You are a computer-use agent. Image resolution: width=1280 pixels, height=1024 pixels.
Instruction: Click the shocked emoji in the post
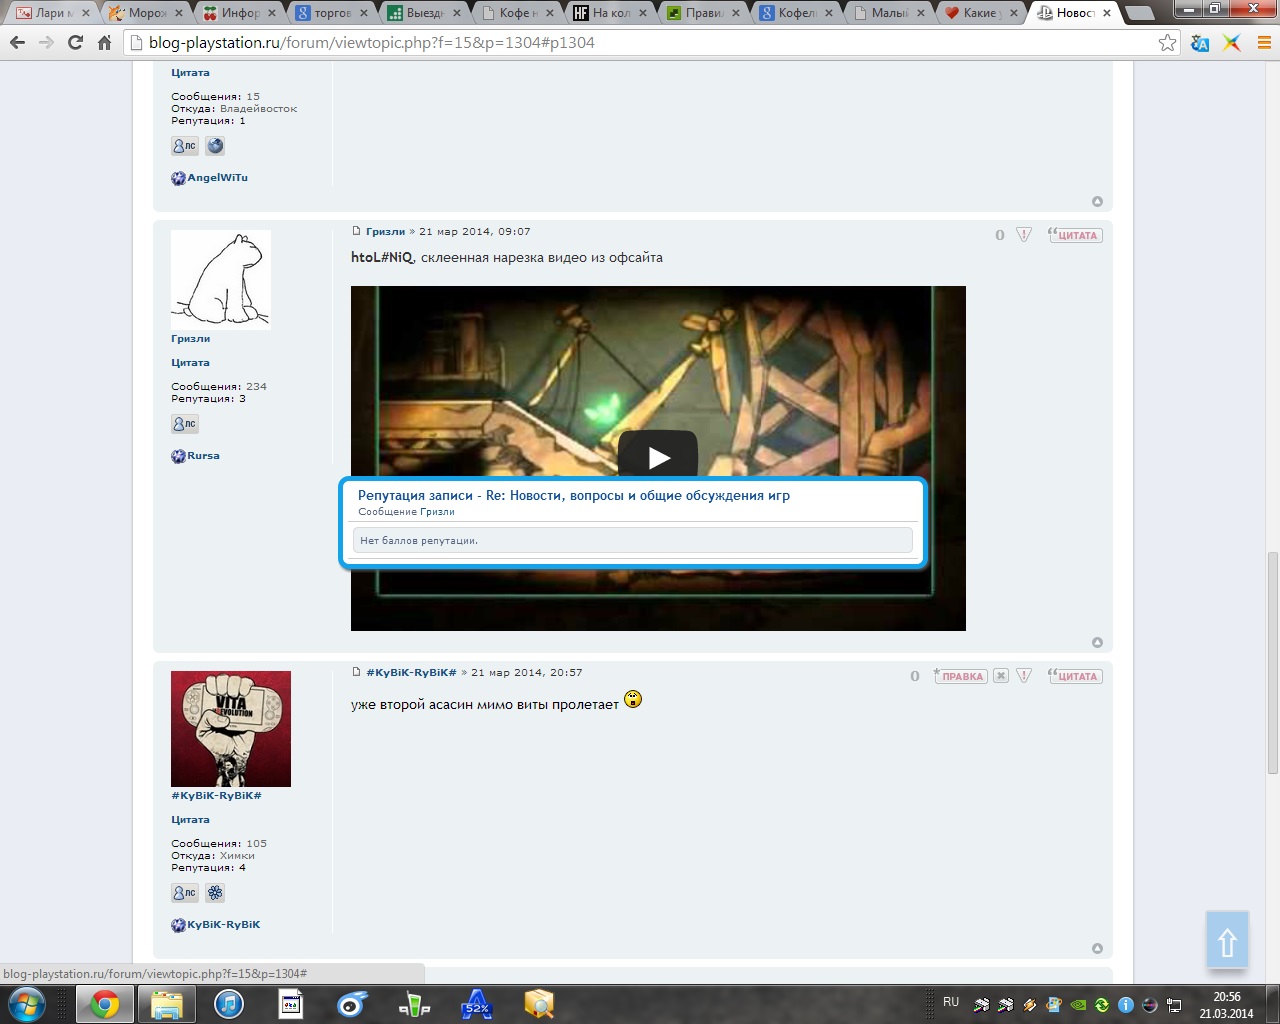pyautogui.click(x=633, y=699)
